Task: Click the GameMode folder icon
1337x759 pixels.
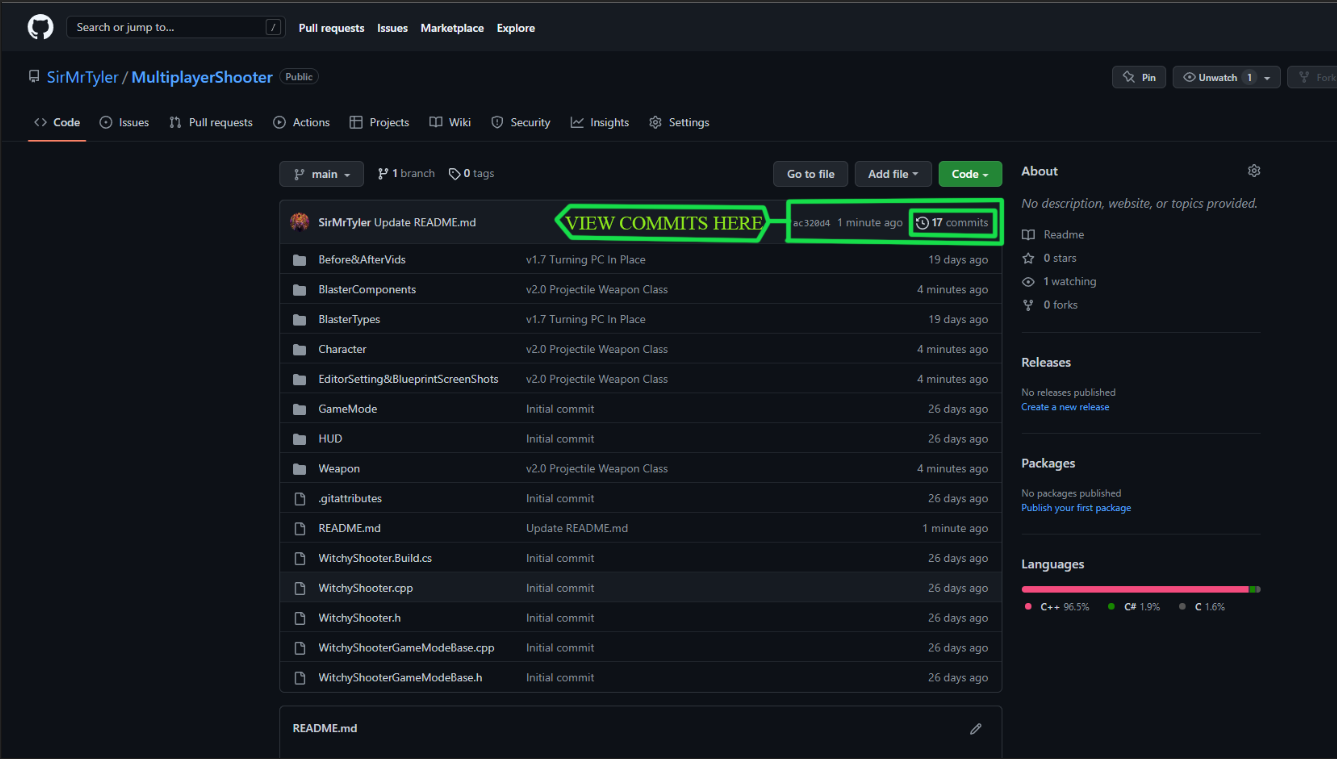Action: [299, 409]
